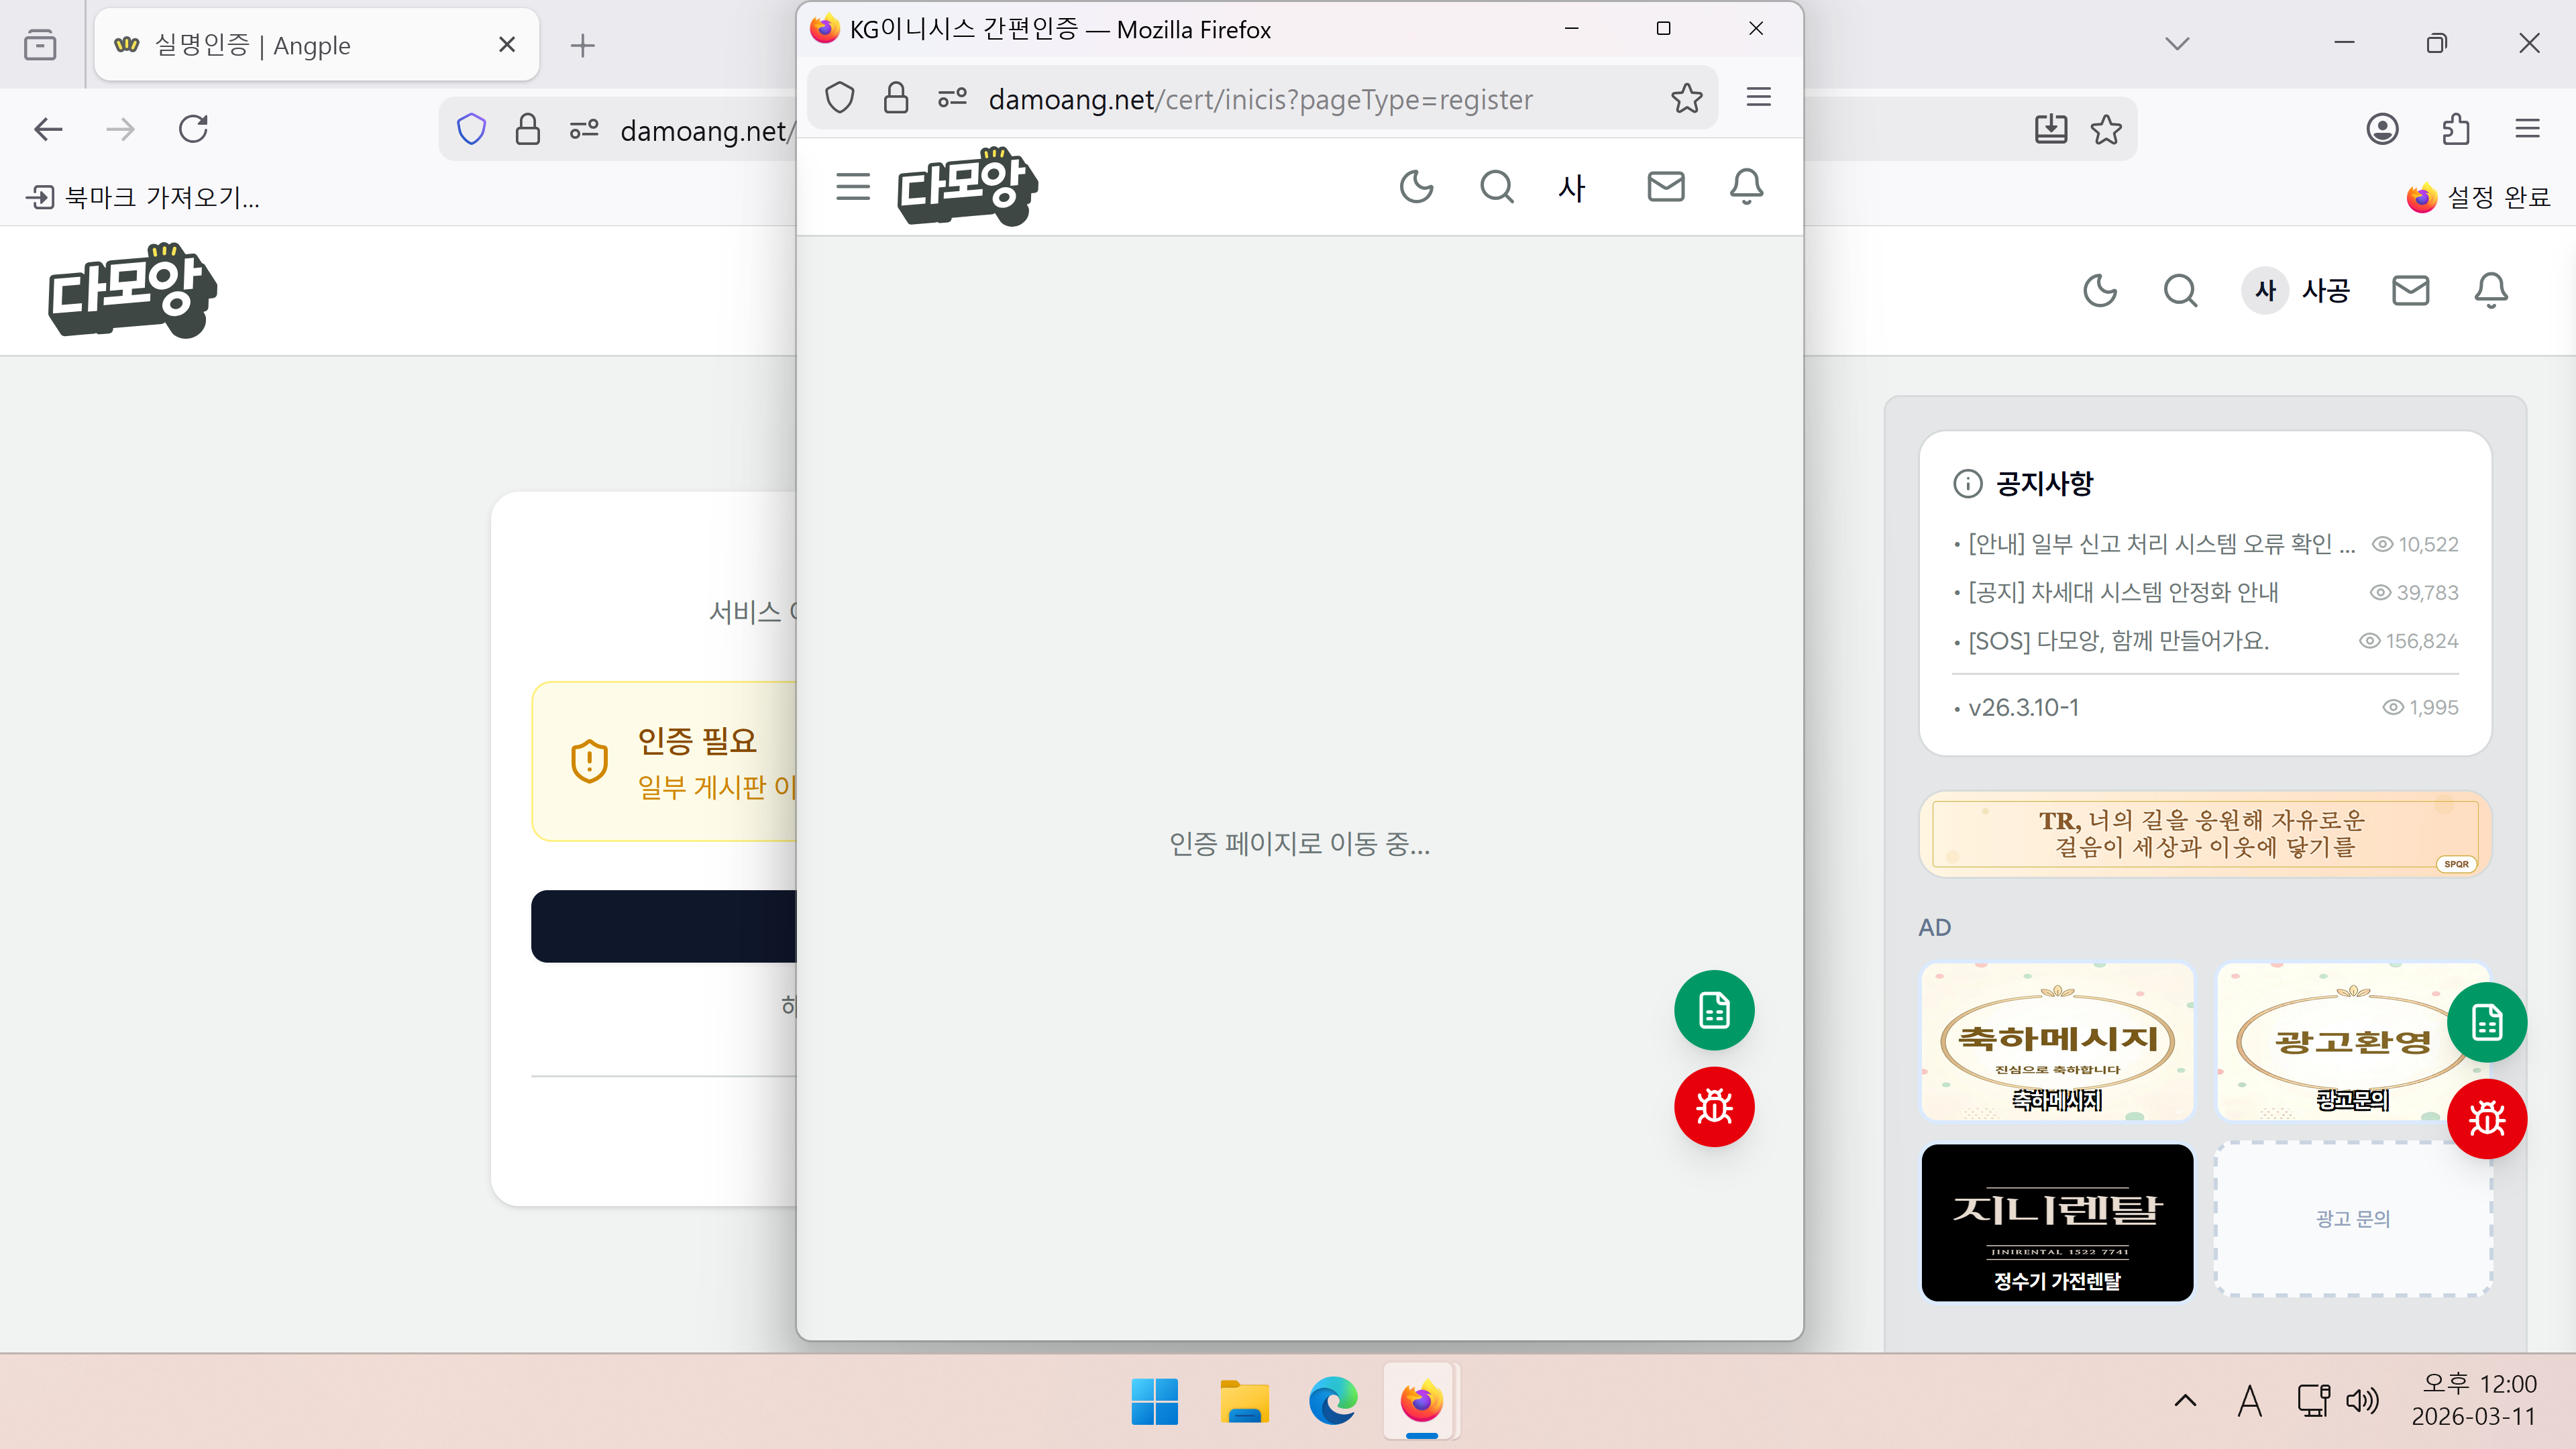Viewport: 2576px width, 1449px height.
Task: Open hamburger menu in the KG이니시스 popup page
Action: pyautogui.click(x=853, y=187)
